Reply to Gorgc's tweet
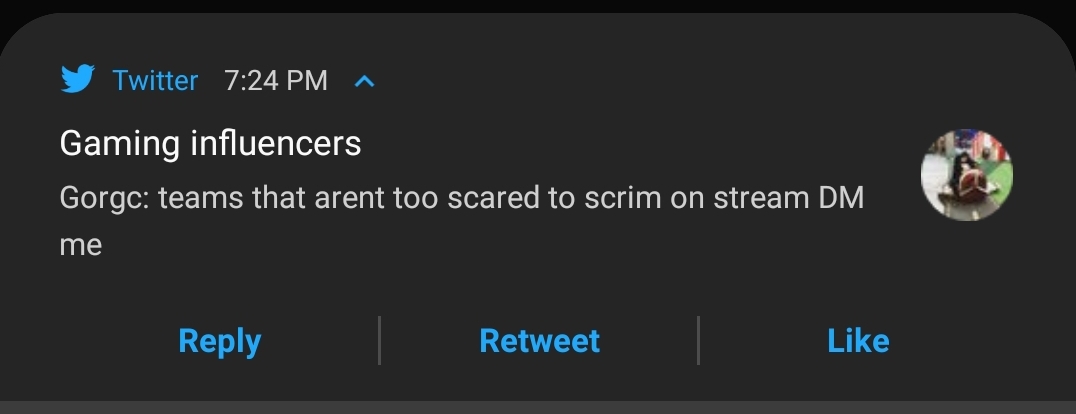Image resolution: width=1076 pixels, height=414 pixels. coord(219,341)
